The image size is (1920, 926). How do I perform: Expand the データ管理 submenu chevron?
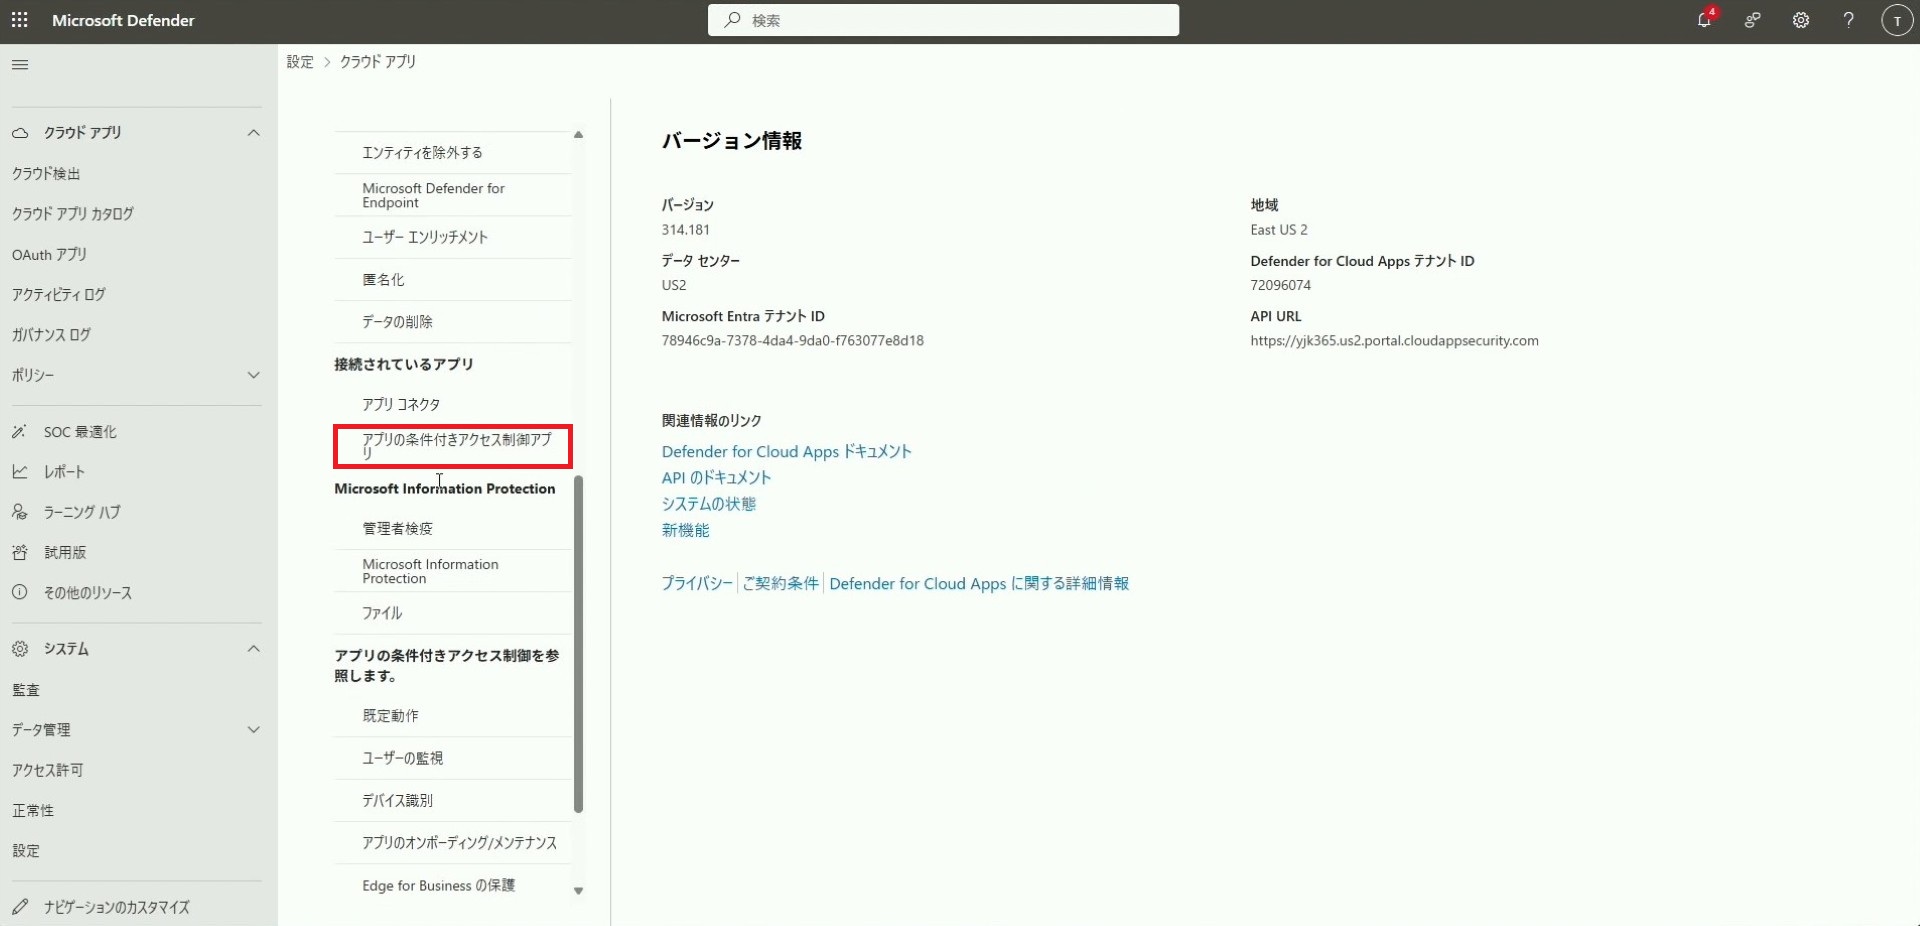pyautogui.click(x=254, y=730)
